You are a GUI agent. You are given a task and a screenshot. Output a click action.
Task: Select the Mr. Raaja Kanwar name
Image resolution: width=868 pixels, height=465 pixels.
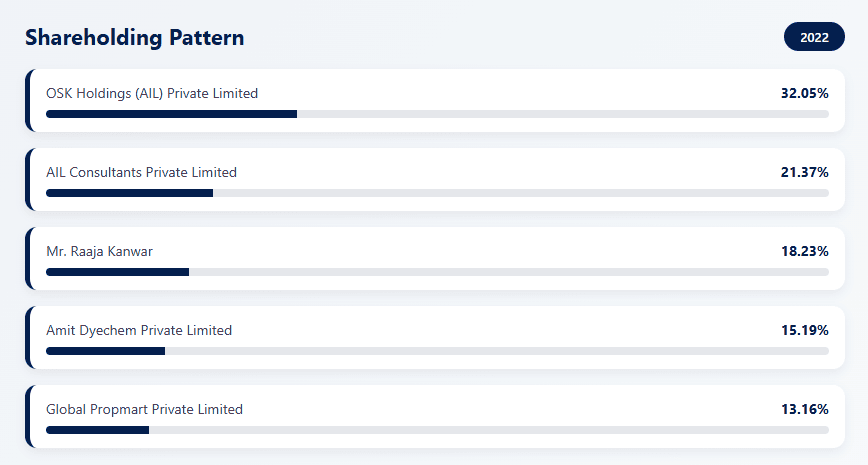(99, 251)
